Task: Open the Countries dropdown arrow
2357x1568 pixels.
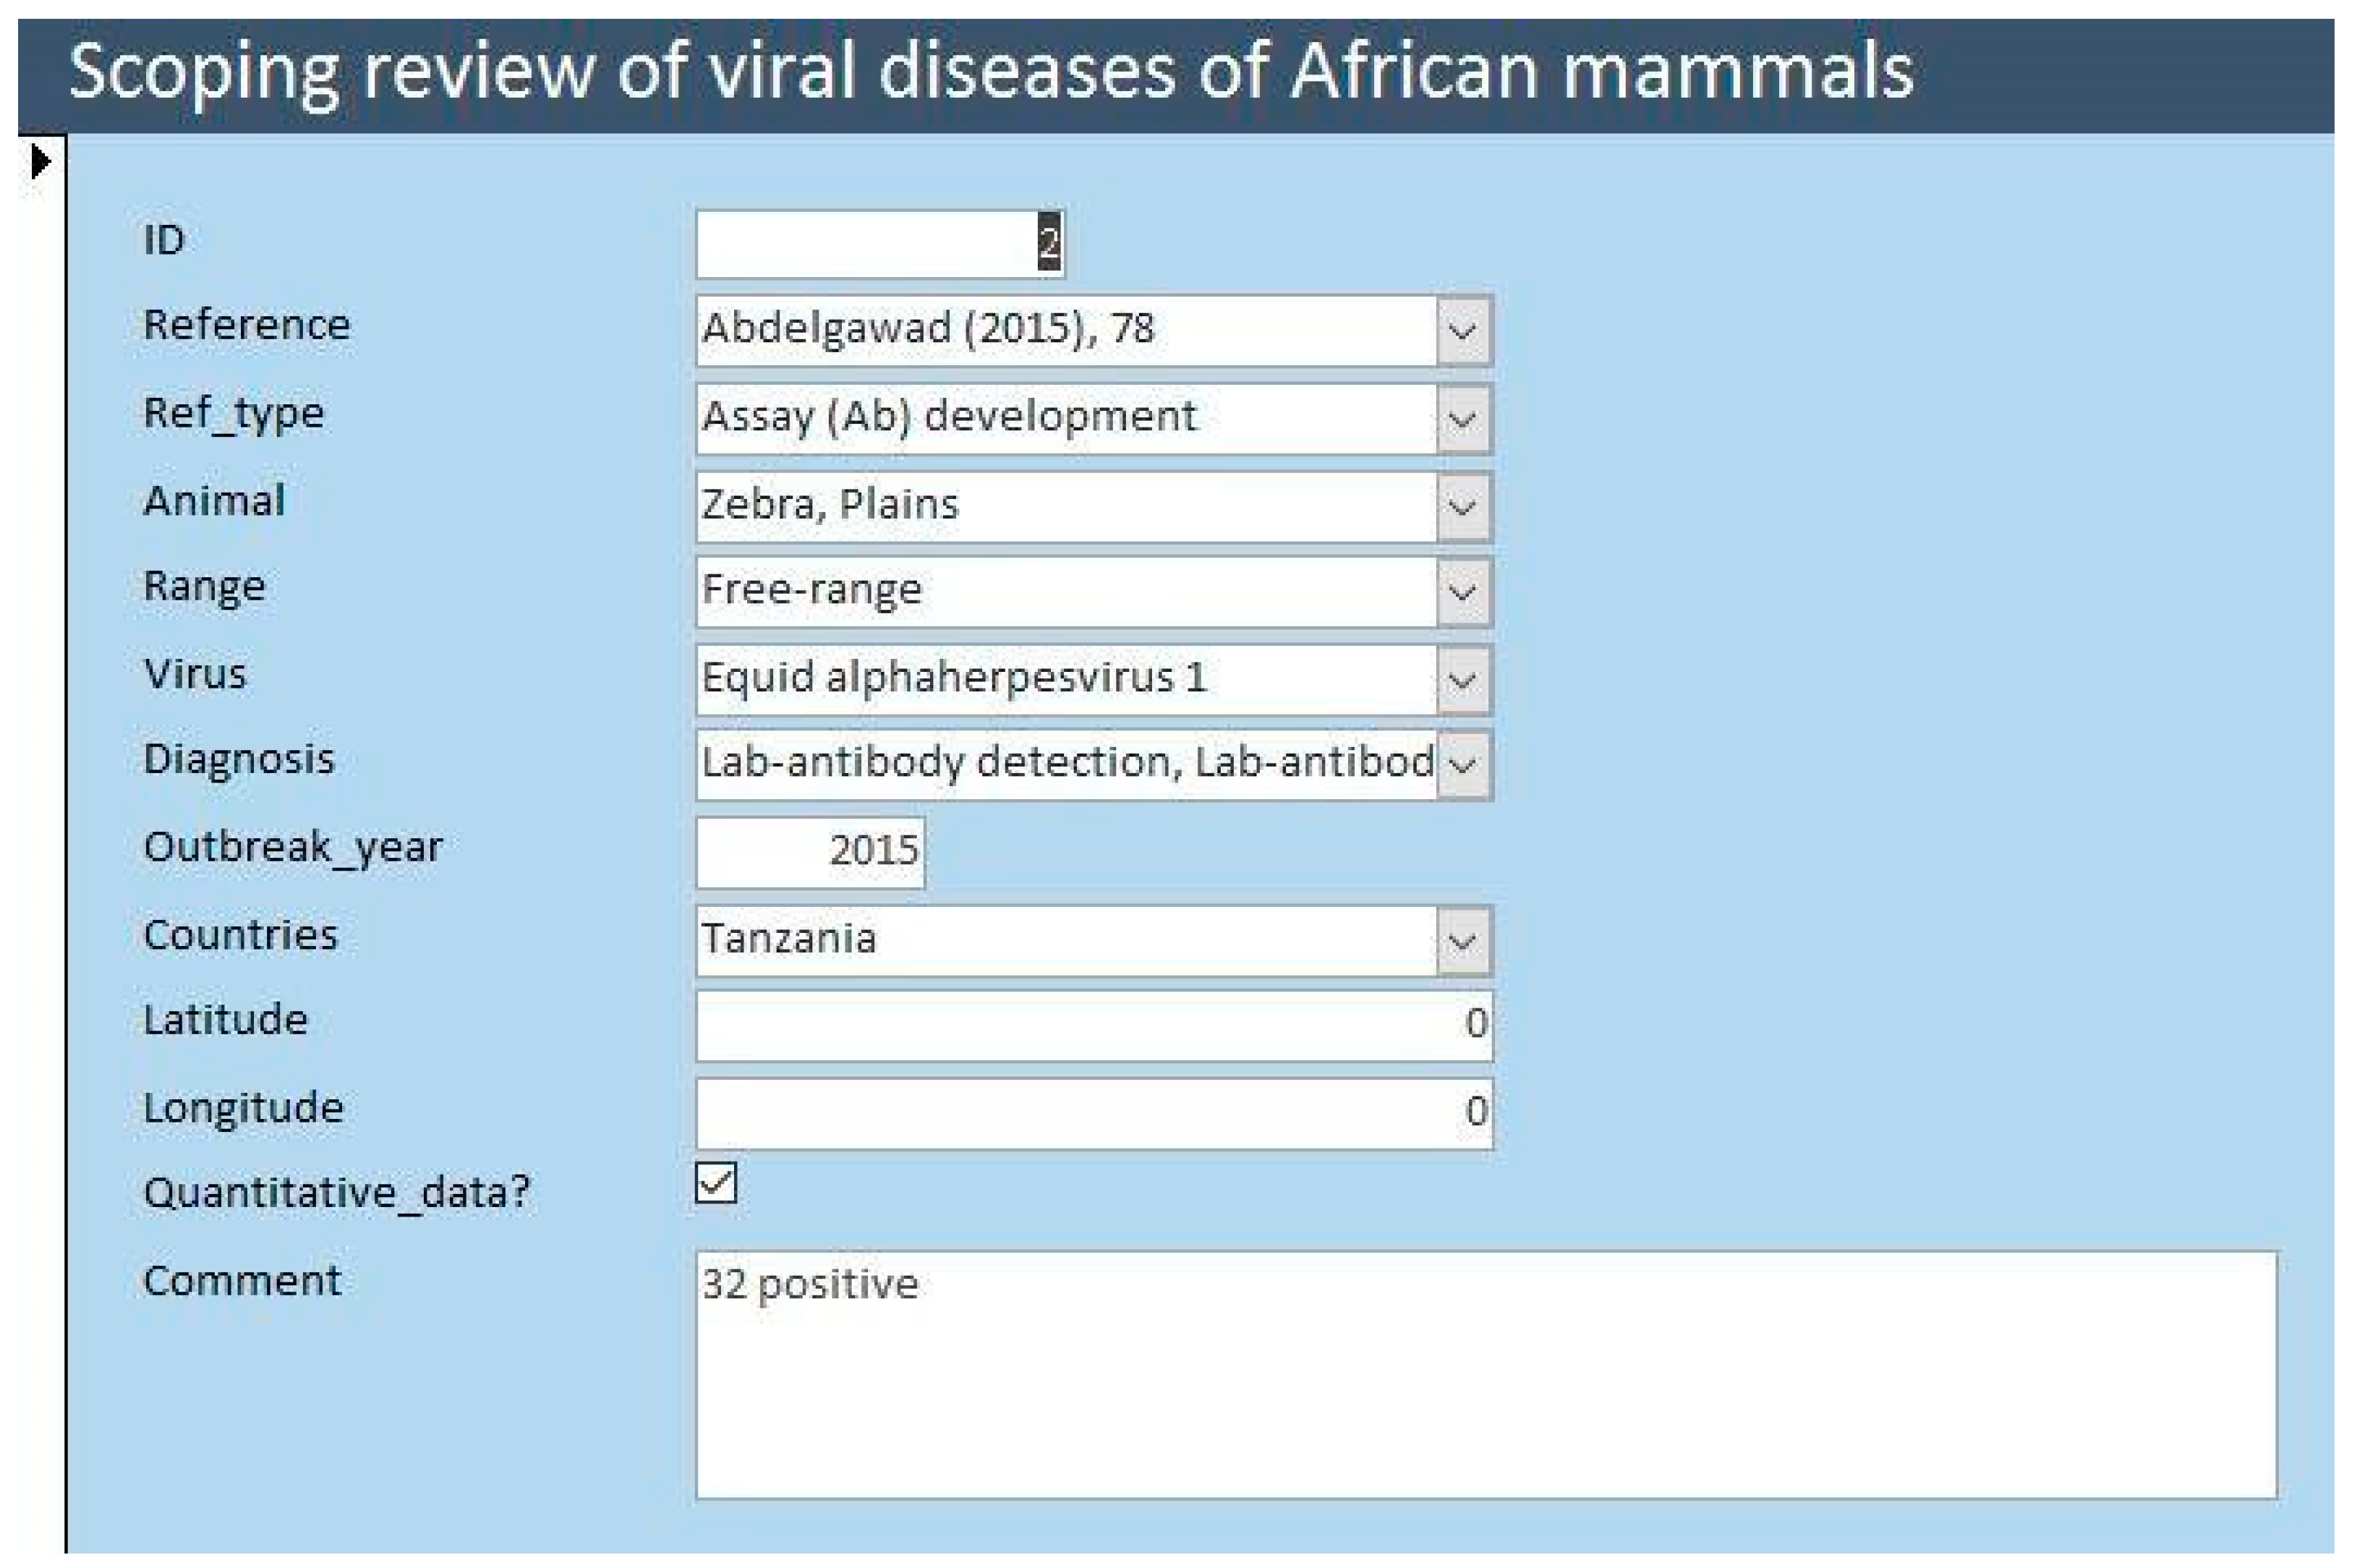Action: 1463,941
